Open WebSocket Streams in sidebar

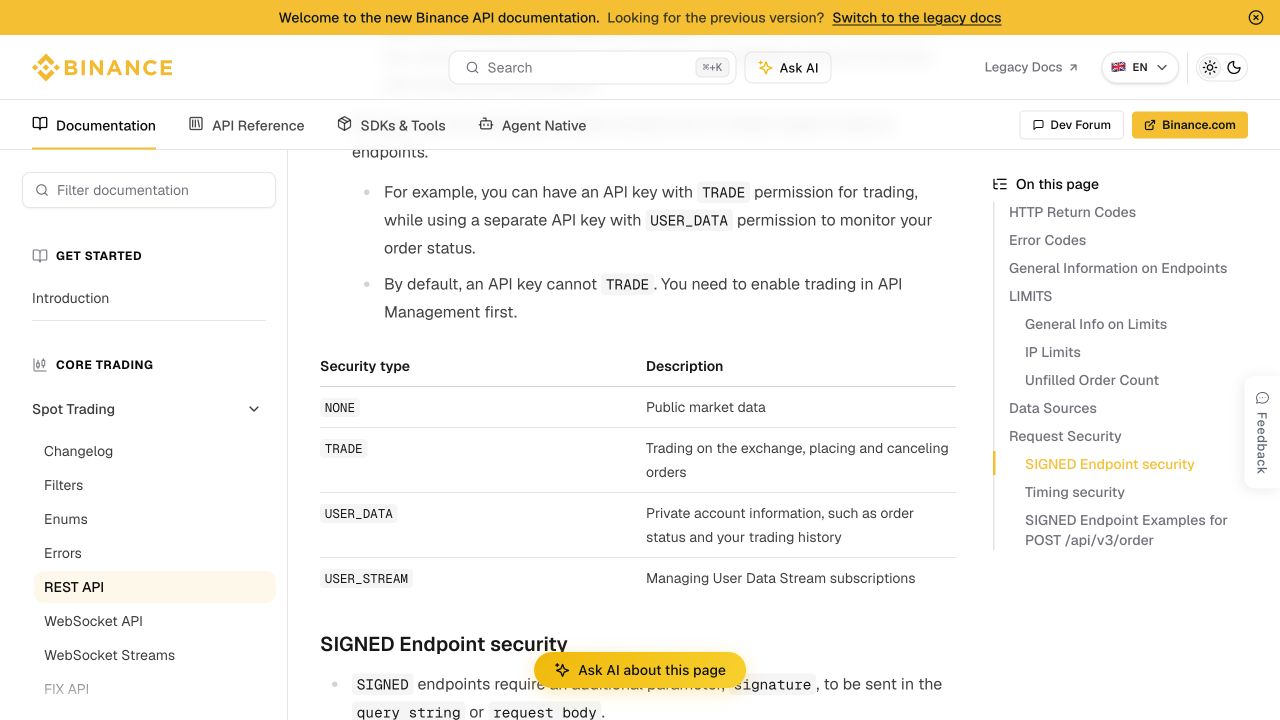109,655
